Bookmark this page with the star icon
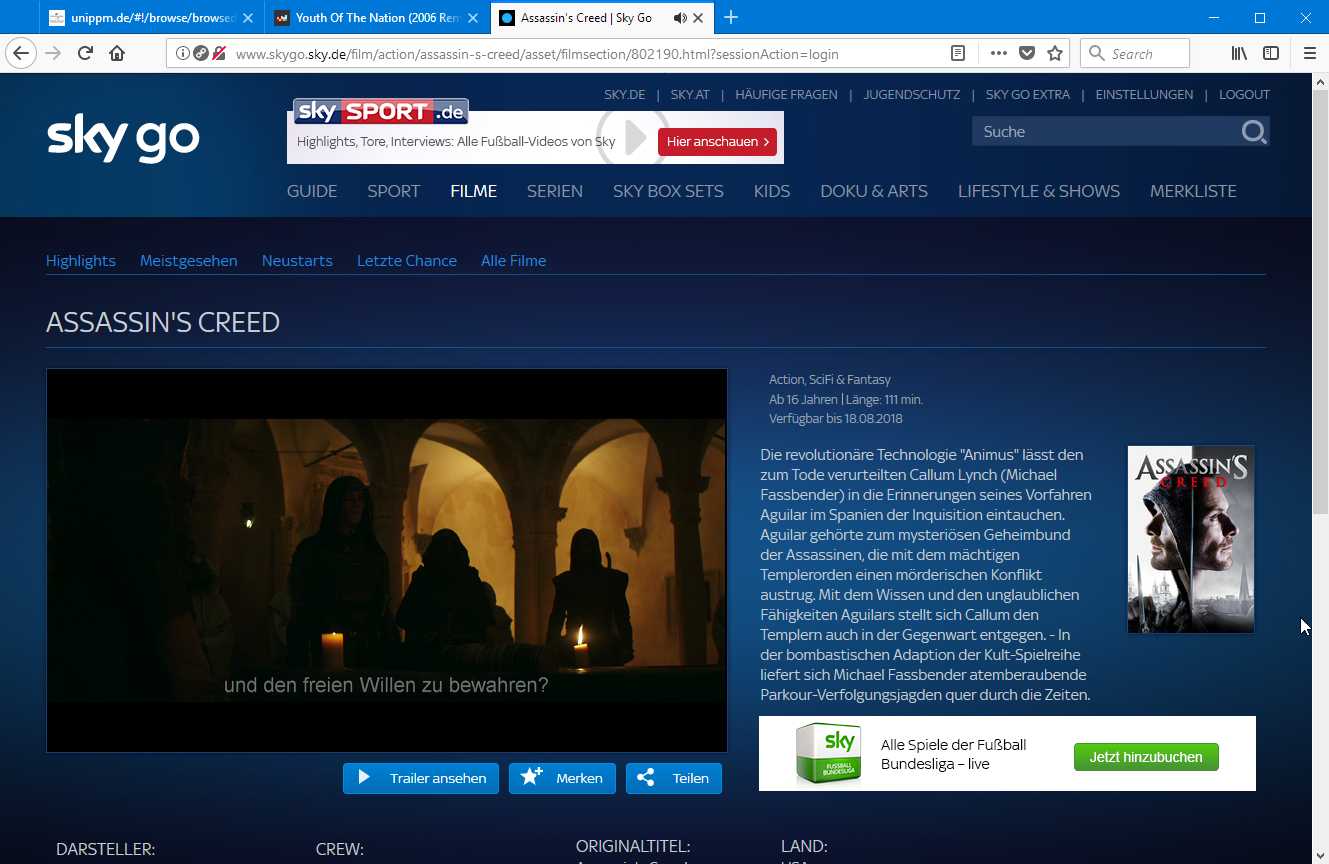This screenshot has width=1329, height=864. click(1055, 53)
